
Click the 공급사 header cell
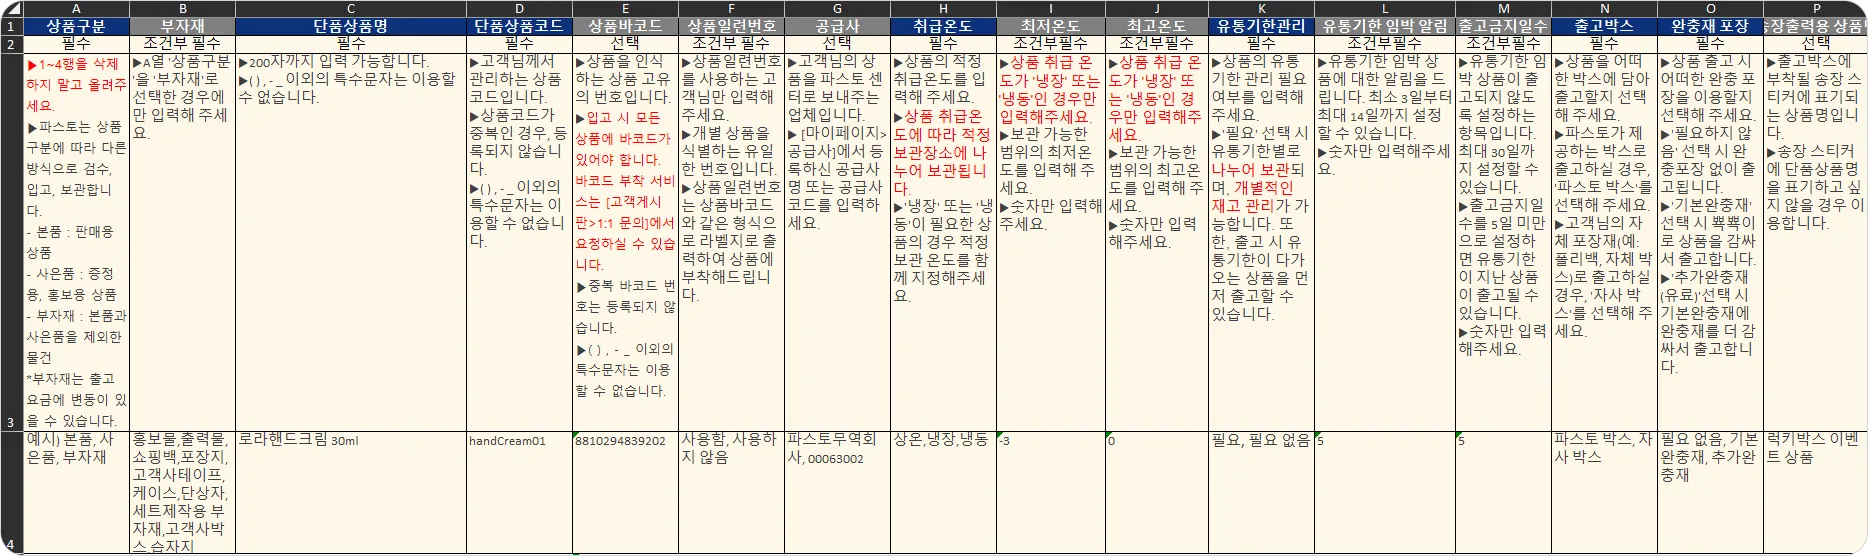(837, 26)
